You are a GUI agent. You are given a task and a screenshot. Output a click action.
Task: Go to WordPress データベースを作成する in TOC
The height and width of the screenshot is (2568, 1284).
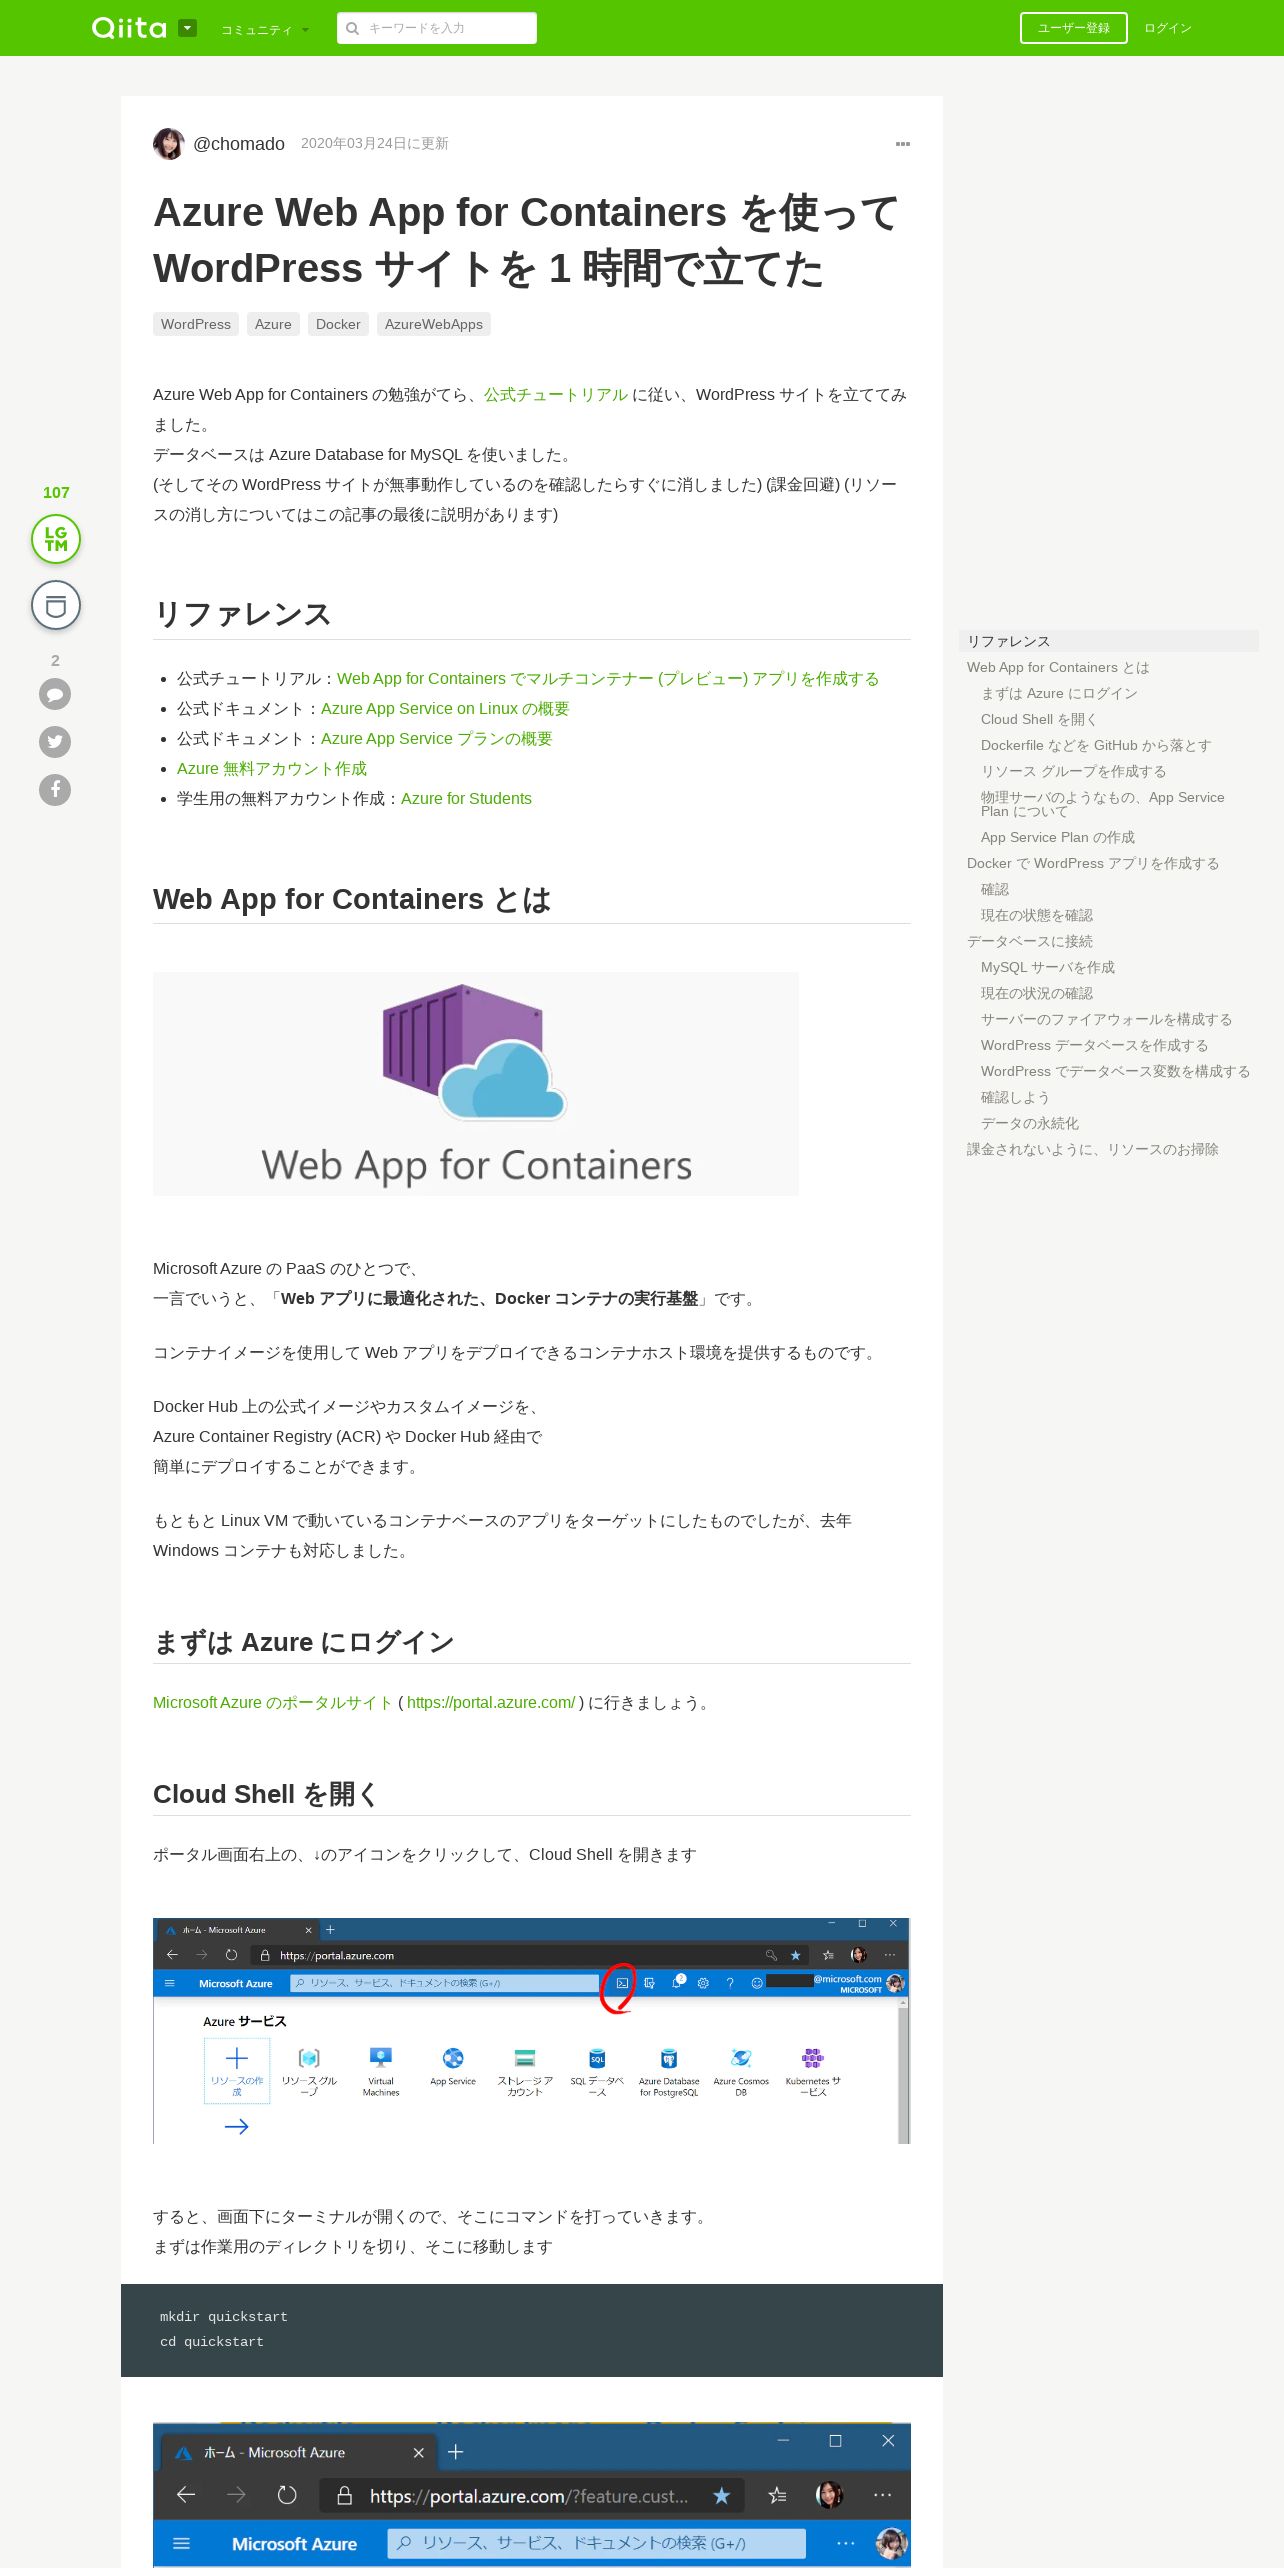[x=1095, y=1045]
